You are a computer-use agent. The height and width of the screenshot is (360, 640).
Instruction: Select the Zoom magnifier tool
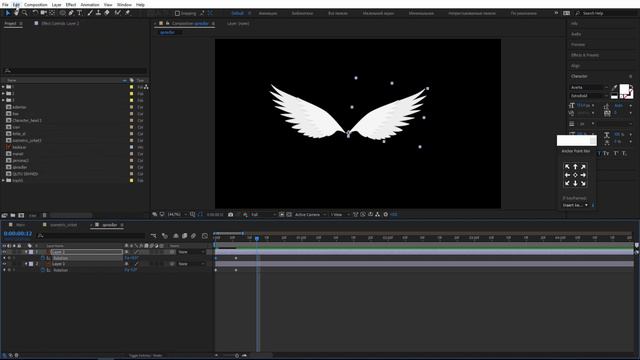tap(25, 13)
